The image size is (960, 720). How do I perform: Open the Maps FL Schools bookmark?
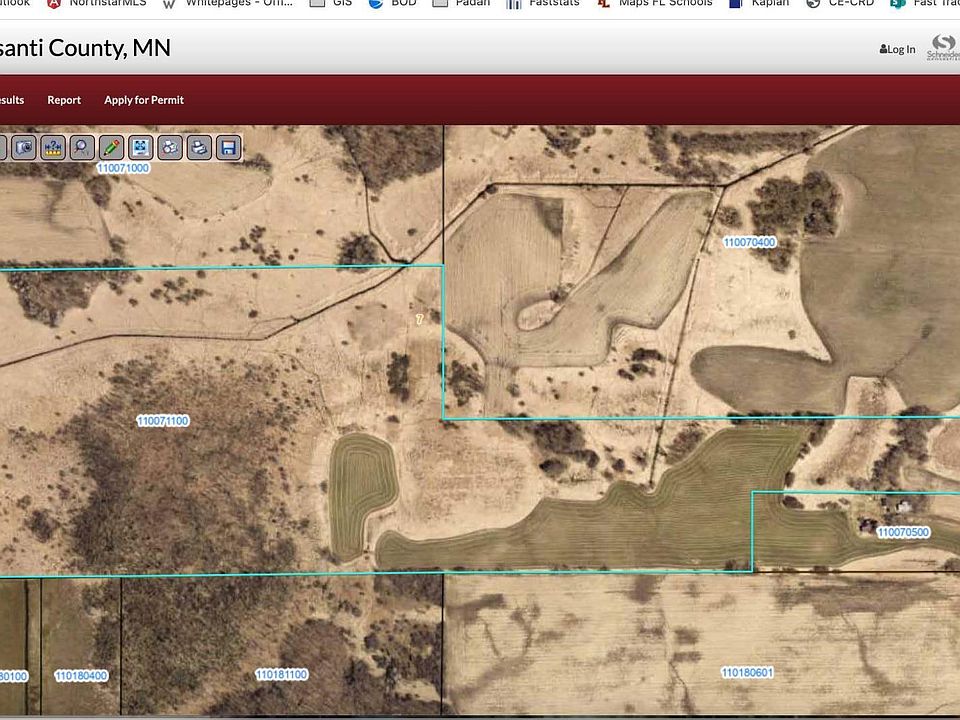pos(655,3)
